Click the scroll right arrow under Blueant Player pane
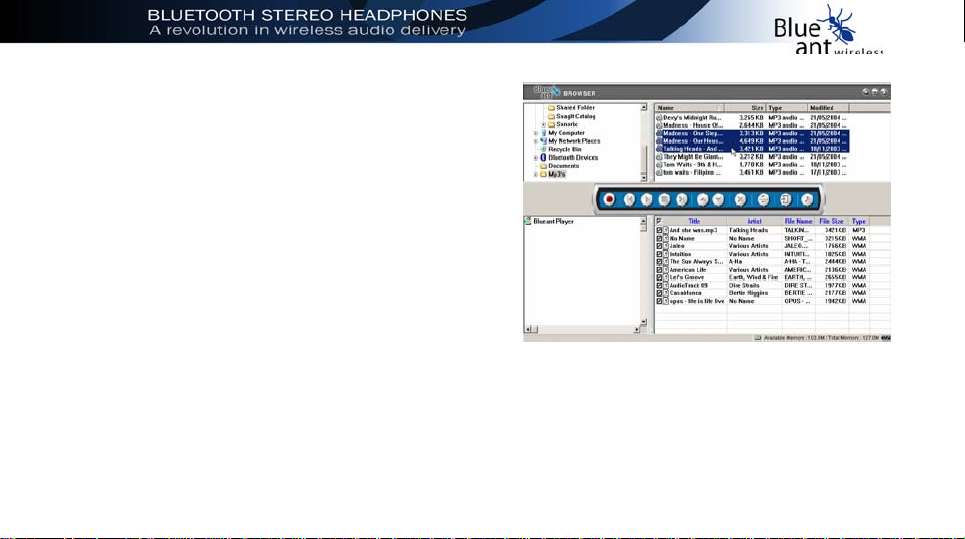The height and width of the screenshot is (539, 965). tap(636, 330)
